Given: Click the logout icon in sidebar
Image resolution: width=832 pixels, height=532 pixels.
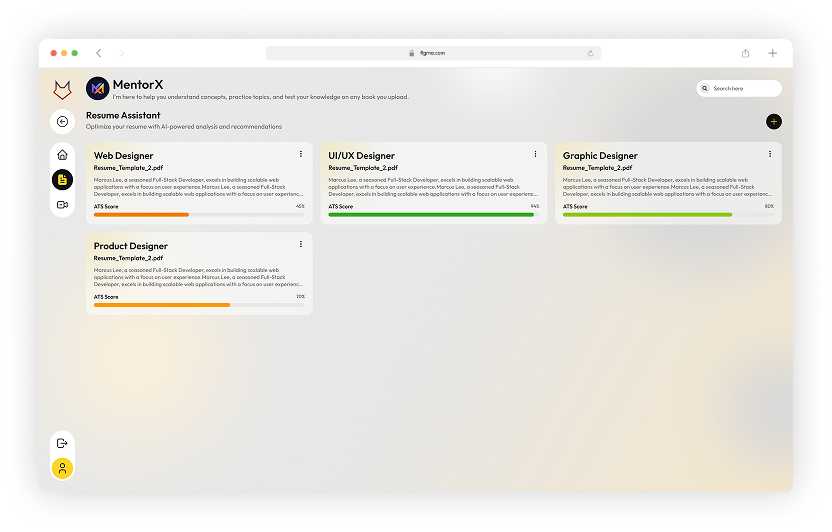Looking at the screenshot, I should [62, 443].
